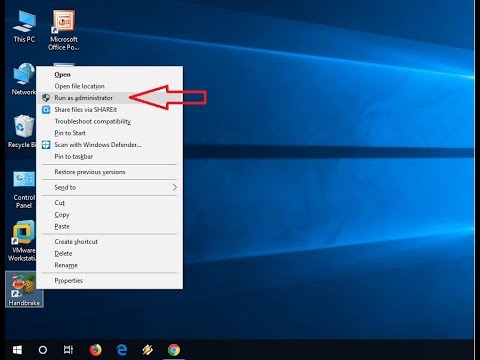Launch Firefox from the taskbar
Viewport: 480px width, 360px height.
pos(95,350)
